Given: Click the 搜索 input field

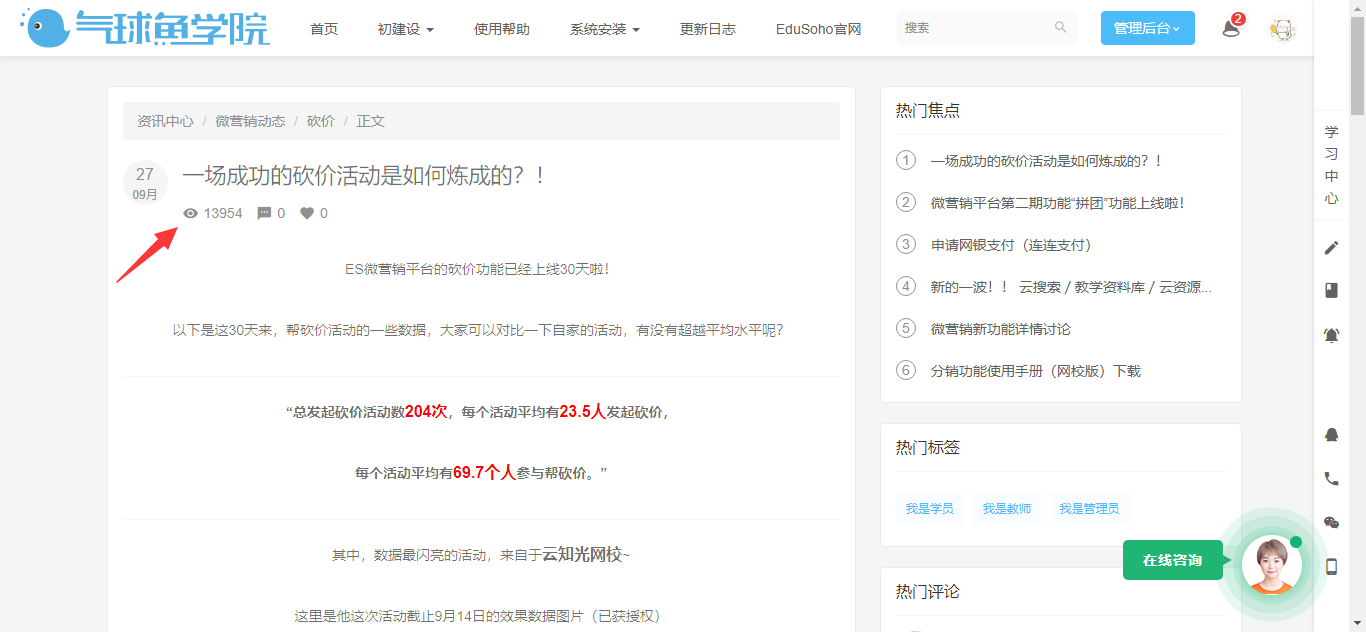Looking at the screenshot, I should coord(973,28).
